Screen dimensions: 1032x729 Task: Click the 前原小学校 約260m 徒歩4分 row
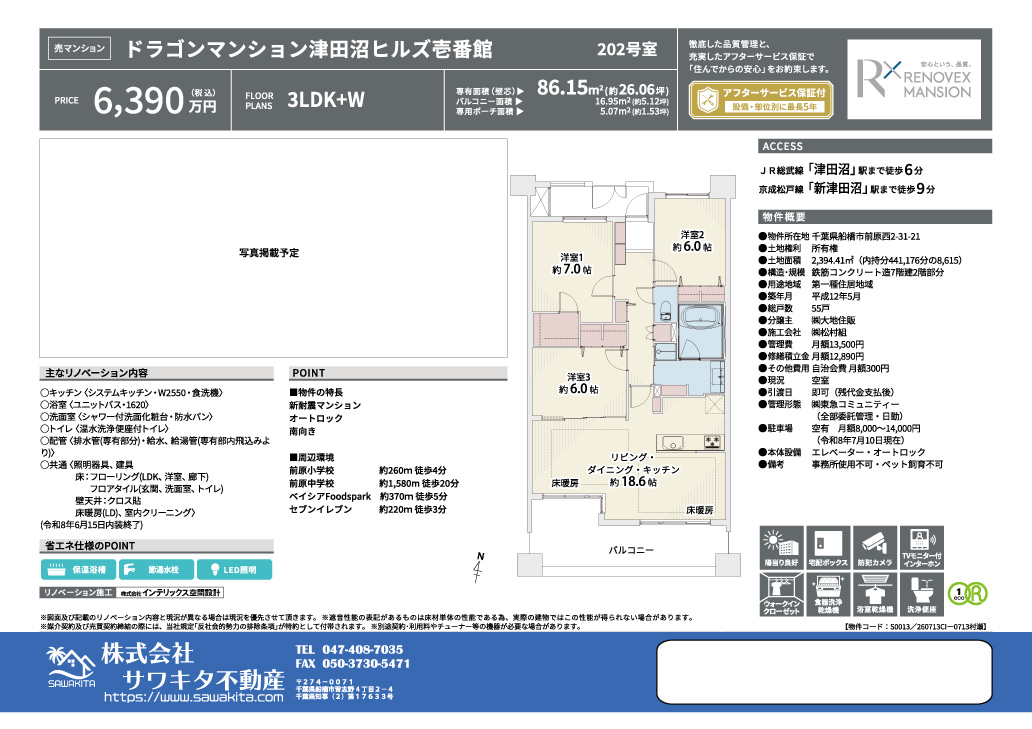pos(367,470)
